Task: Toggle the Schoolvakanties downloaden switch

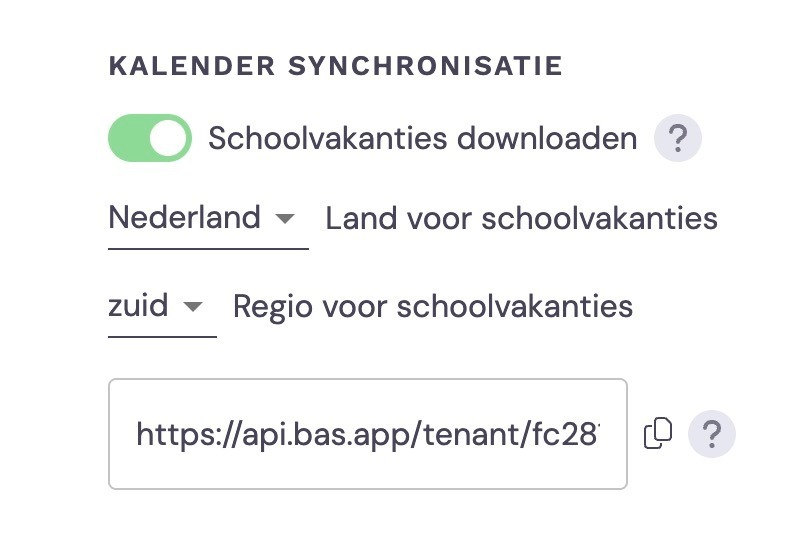Action: coord(150,138)
